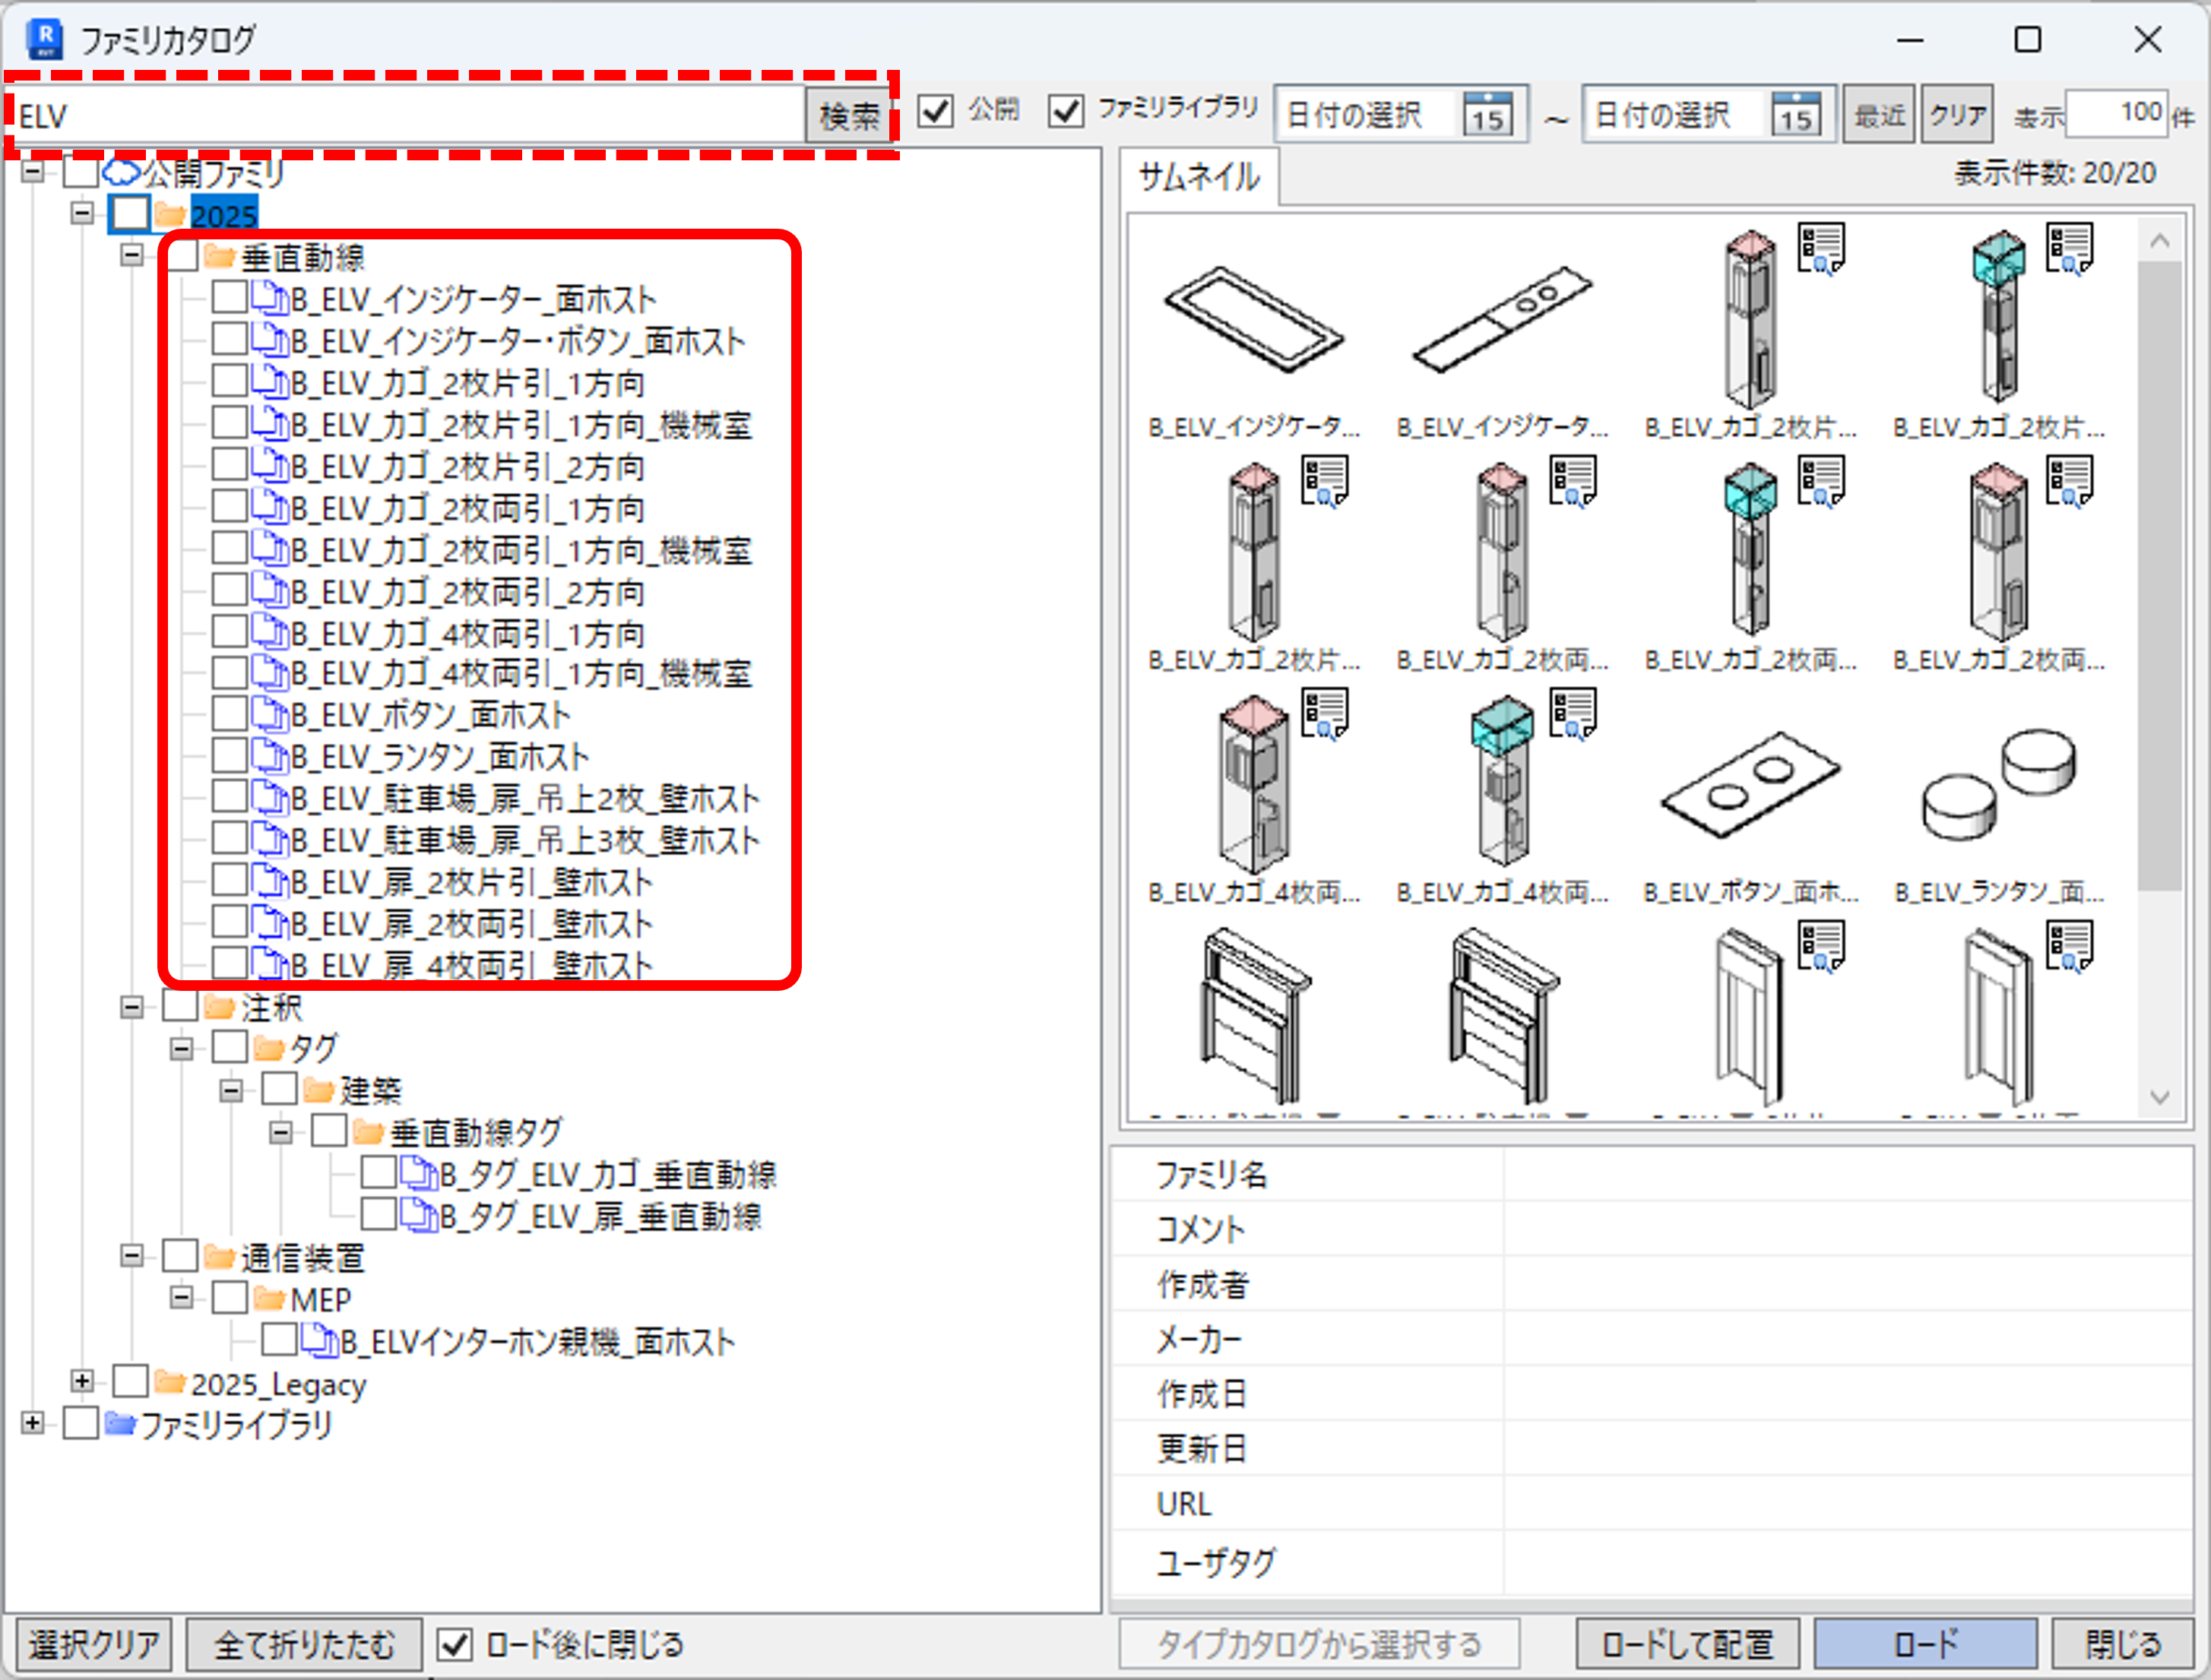Viewport: 2211px width, 1680px height.
Task: Click the ロードして配置 button
Action: tap(1687, 1644)
